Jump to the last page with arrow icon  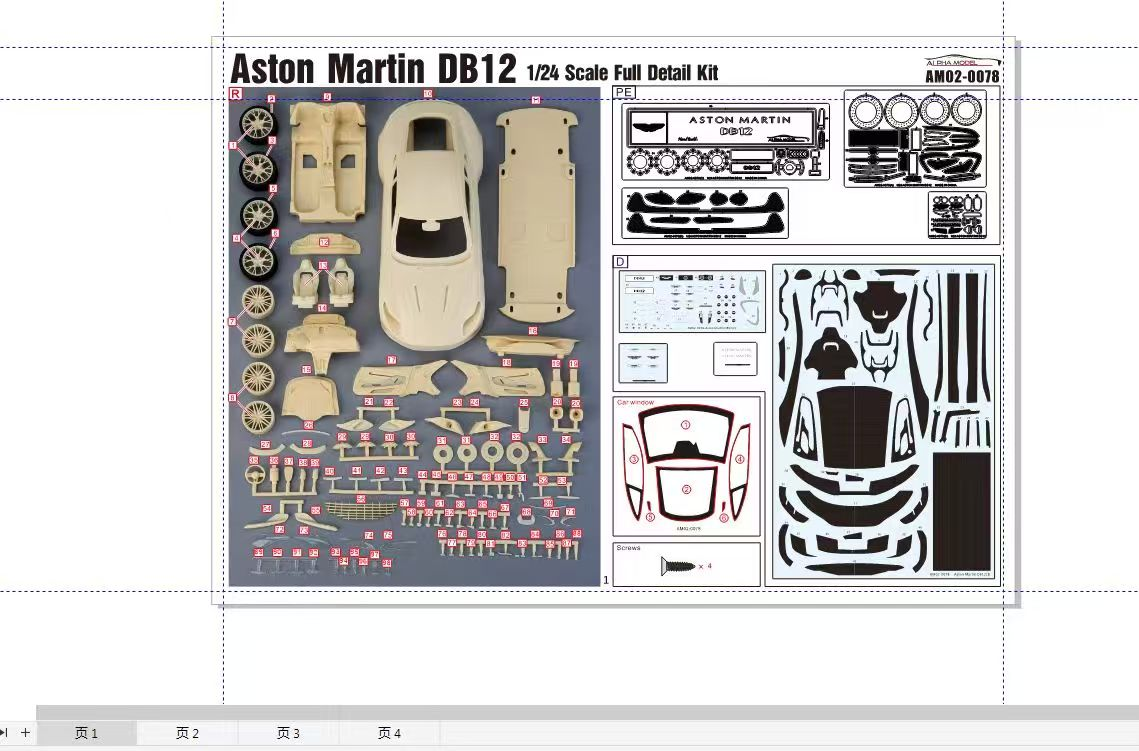[4, 733]
